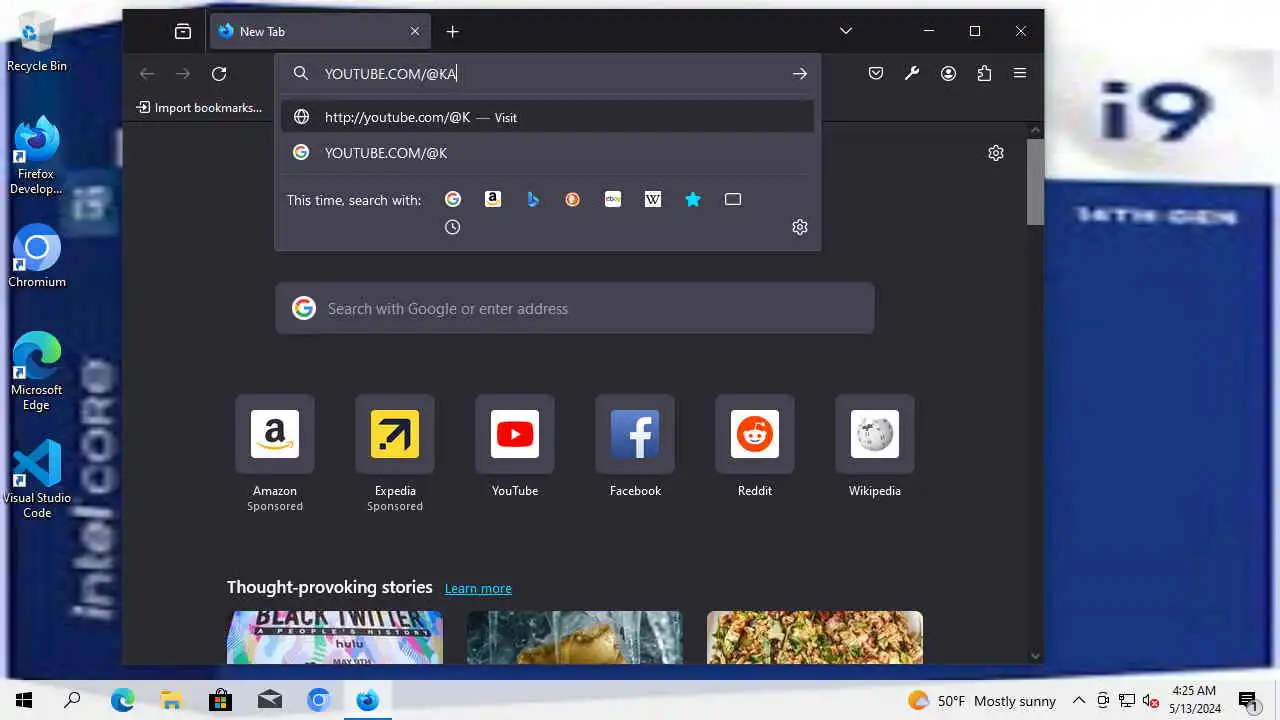Click Import bookmarks in bookmarks toolbar
The image size is (1280, 720).
coord(199,107)
